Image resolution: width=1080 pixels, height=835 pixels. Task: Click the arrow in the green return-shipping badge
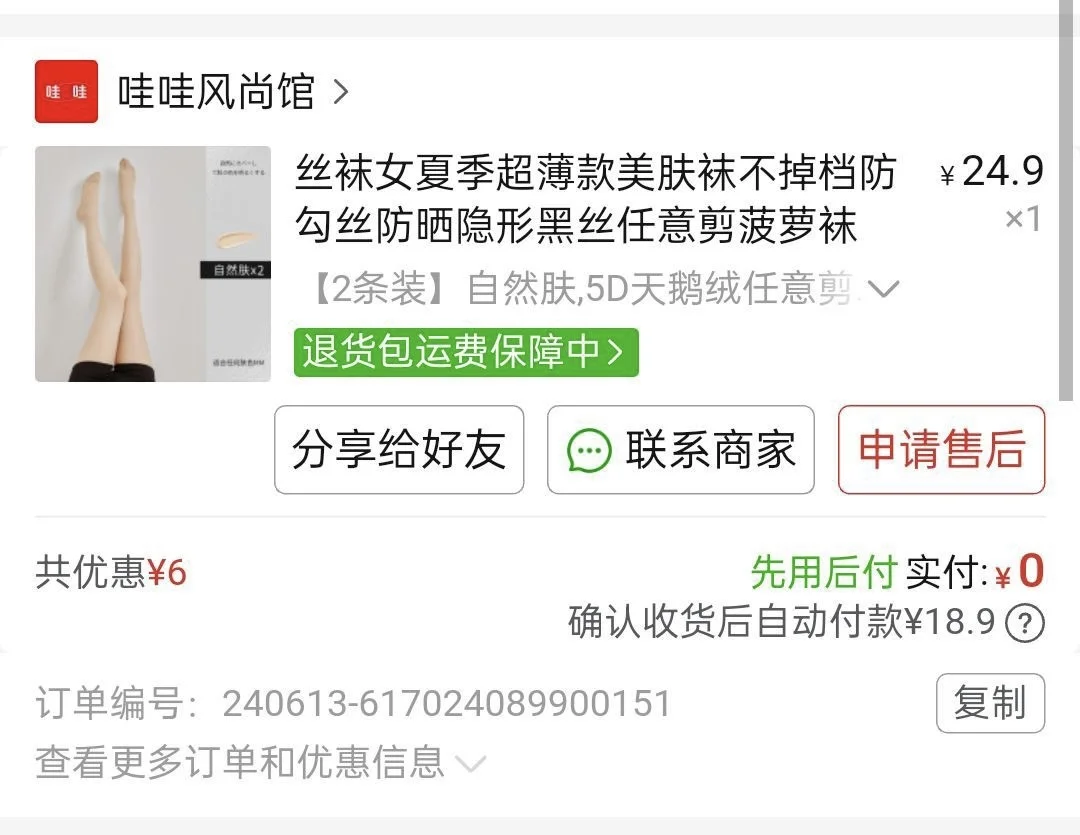click(616, 352)
